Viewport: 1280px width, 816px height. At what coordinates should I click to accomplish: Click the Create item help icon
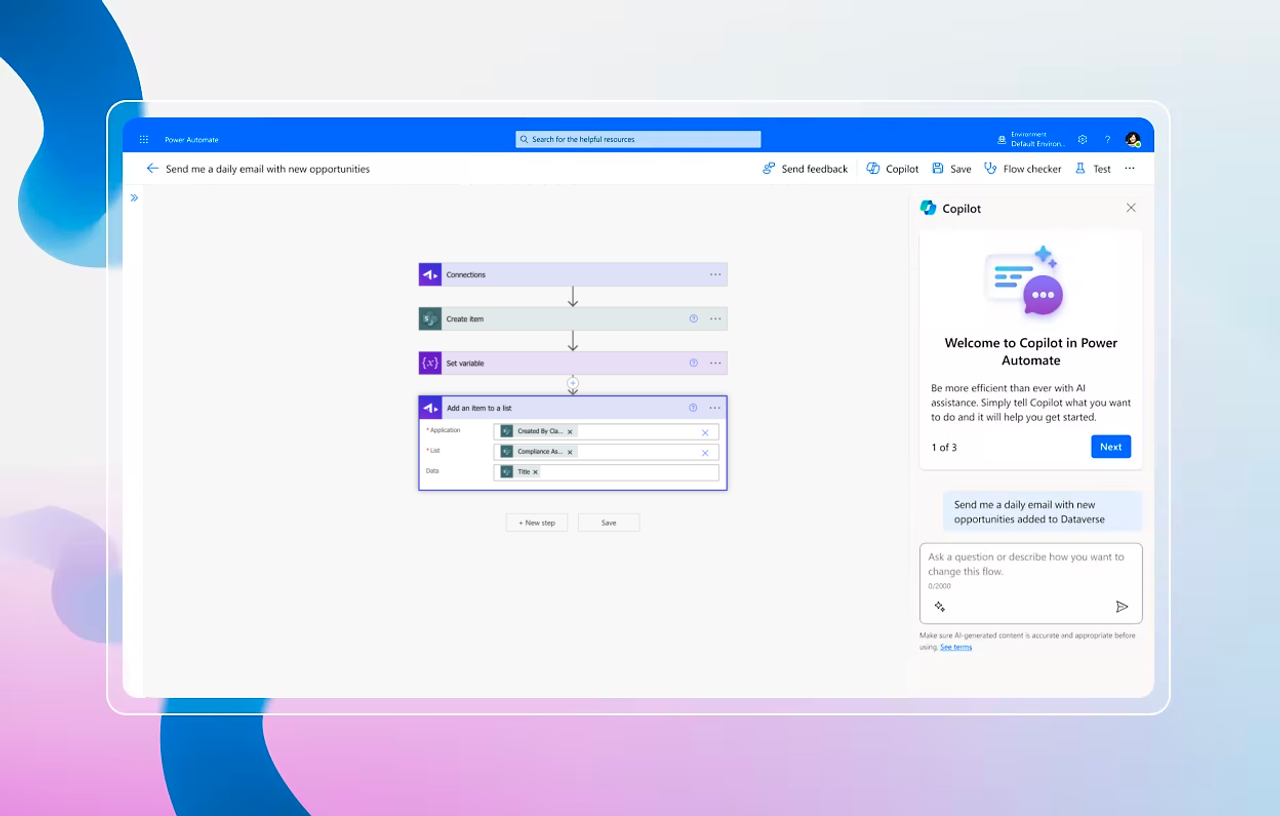tap(693, 319)
